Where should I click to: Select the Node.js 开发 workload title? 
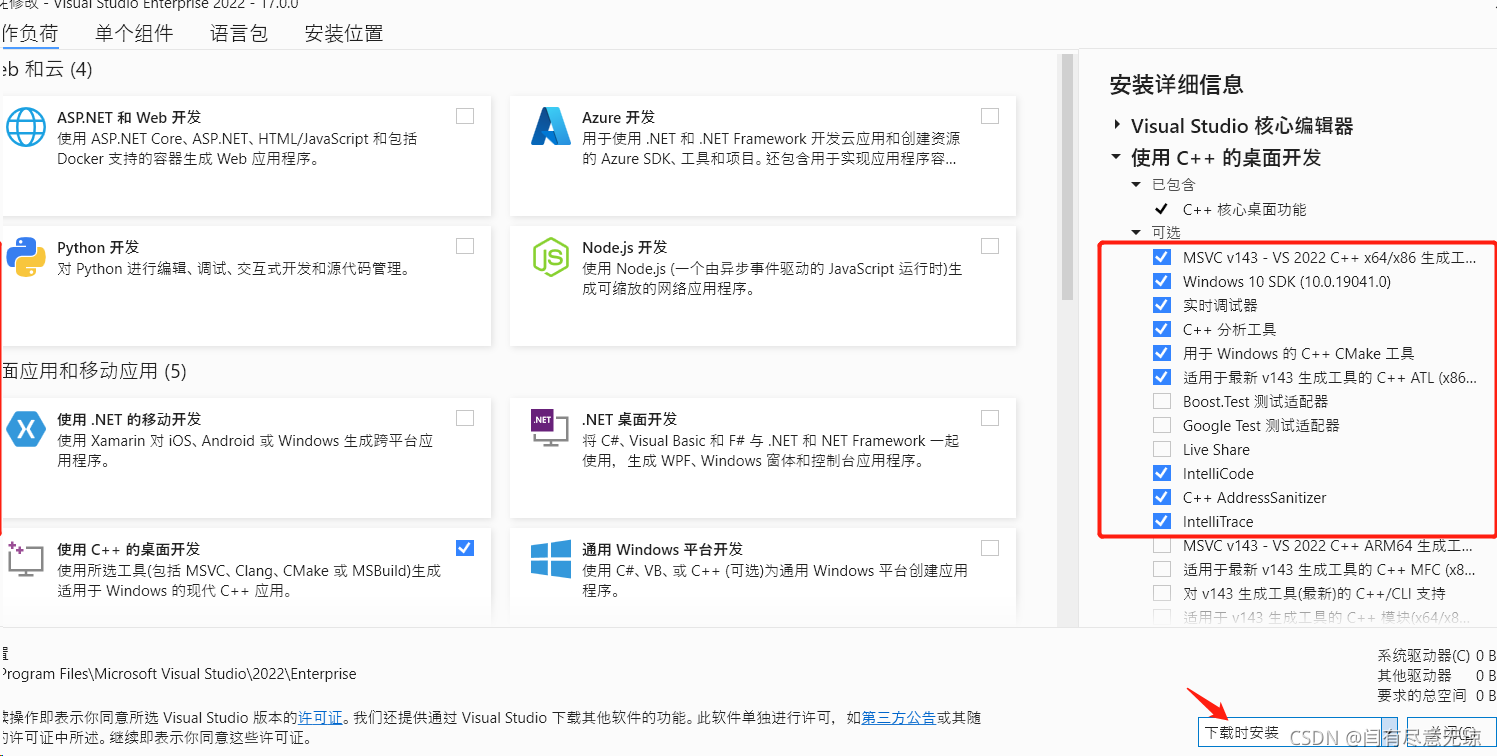pos(625,247)
